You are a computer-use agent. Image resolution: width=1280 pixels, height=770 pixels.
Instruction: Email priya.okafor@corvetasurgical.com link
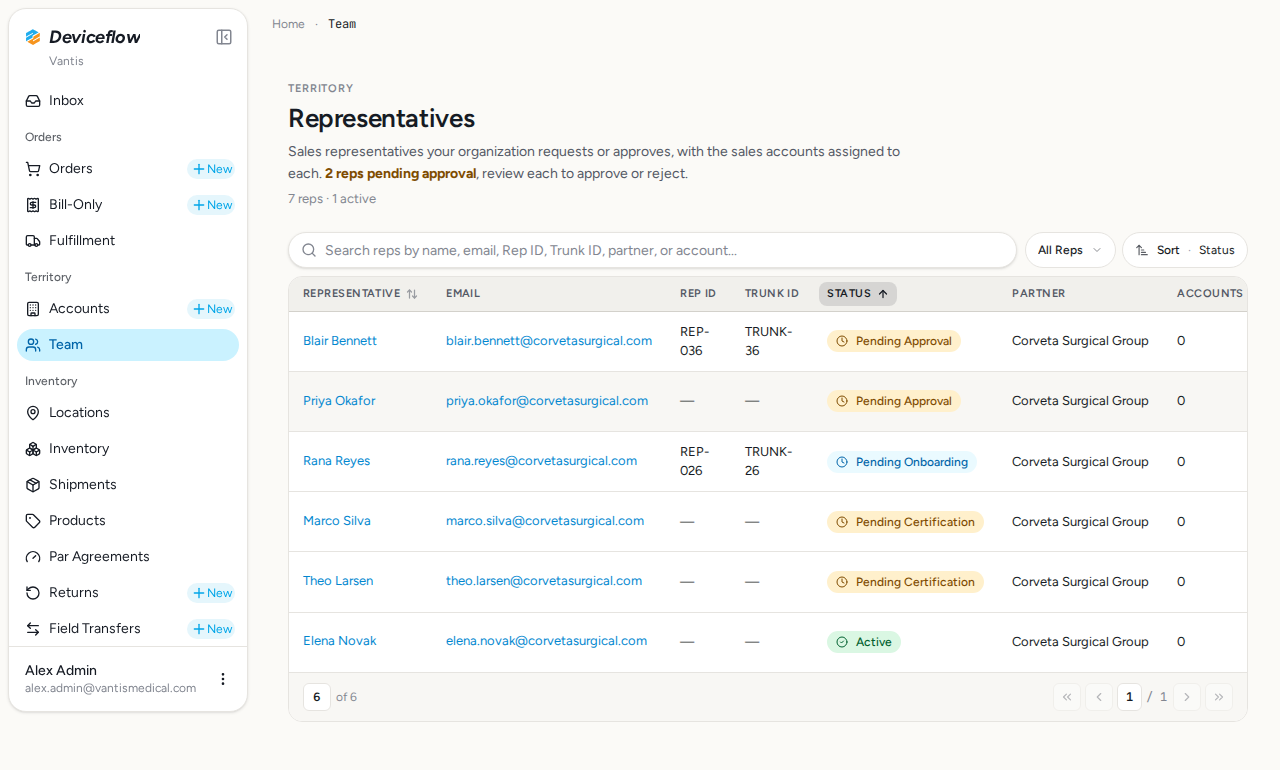point(547,401)
